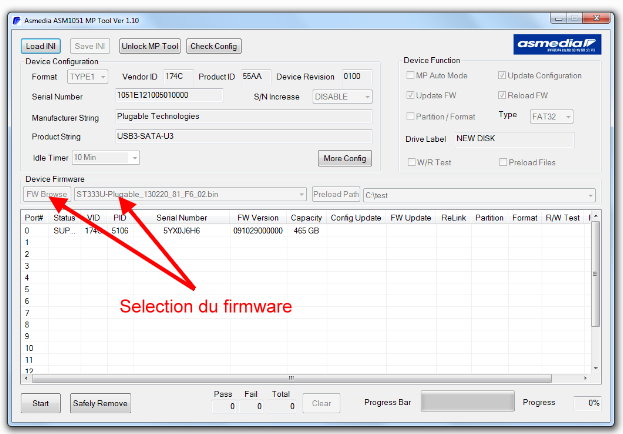
Task: Click the table scroll-right arrow
Action: coord(585,378)
